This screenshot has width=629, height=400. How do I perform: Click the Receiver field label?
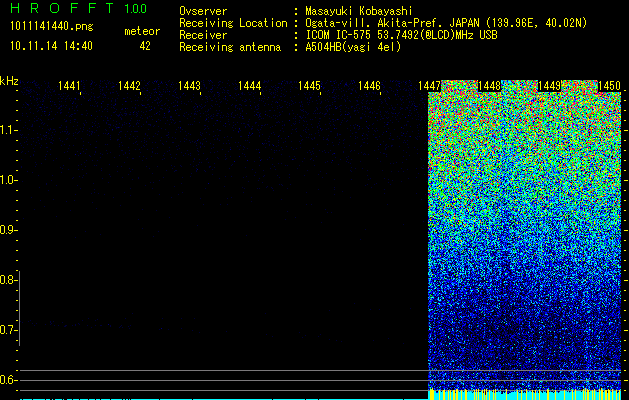click(x=203, y=35)
